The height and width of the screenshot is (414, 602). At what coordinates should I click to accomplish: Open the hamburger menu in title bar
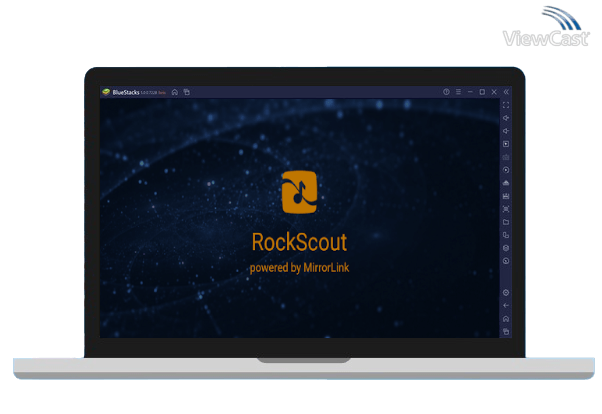[x=458, y=92]
